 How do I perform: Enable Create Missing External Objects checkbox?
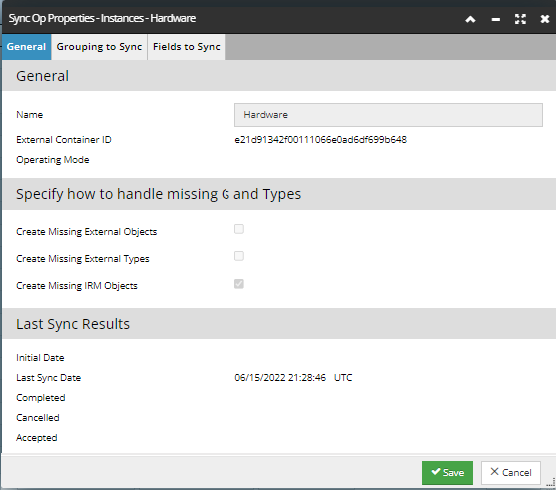239,229
